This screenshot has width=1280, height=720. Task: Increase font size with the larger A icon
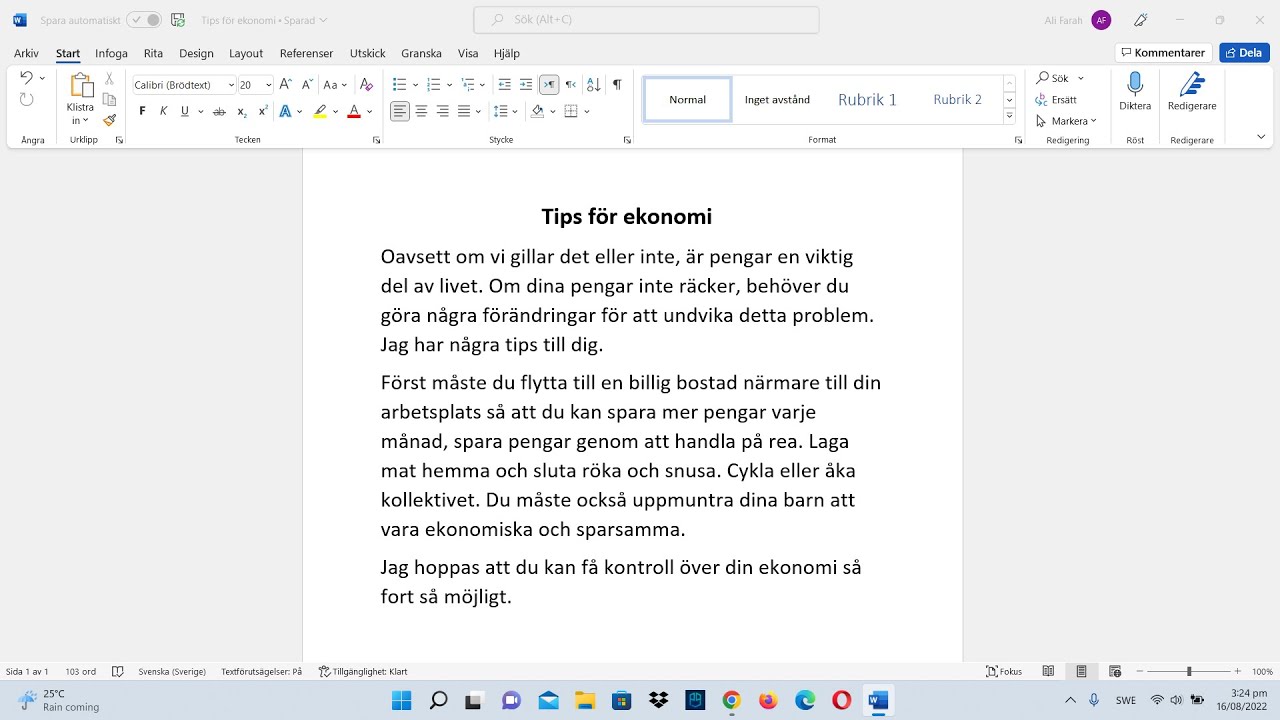click(x=286, y=85)
